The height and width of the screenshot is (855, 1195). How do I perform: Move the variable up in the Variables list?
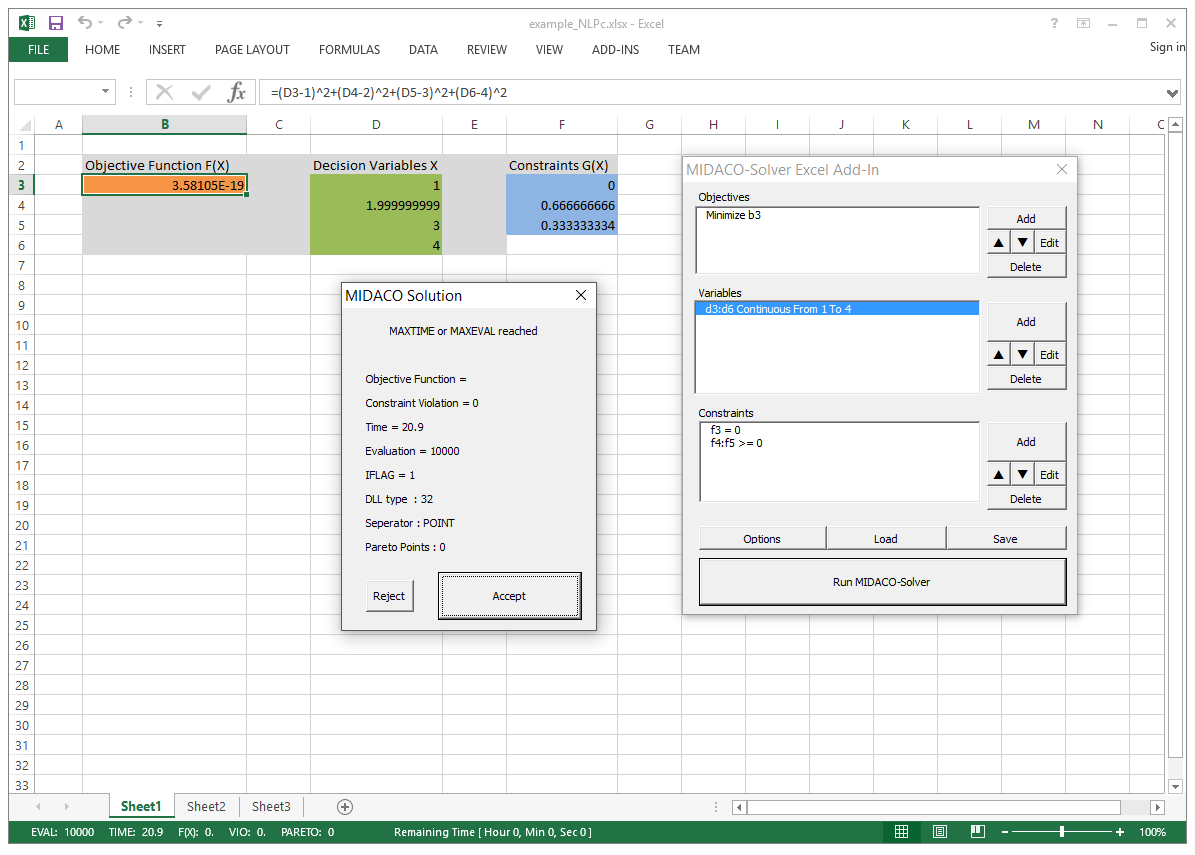(x=998, y=355)
